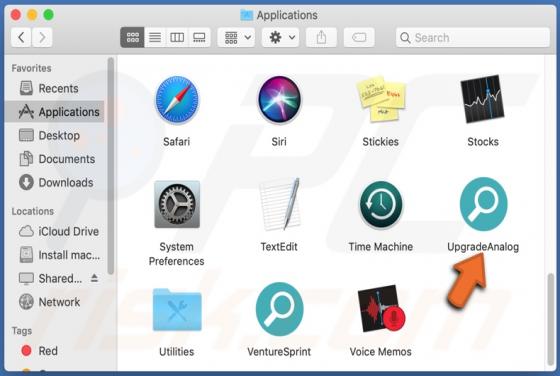Open the Shared... location in the sidebar

click(x=50, y=279)
